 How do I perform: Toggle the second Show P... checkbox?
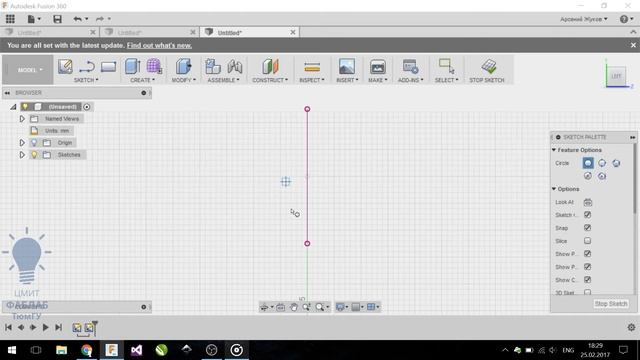click(587, 267)
